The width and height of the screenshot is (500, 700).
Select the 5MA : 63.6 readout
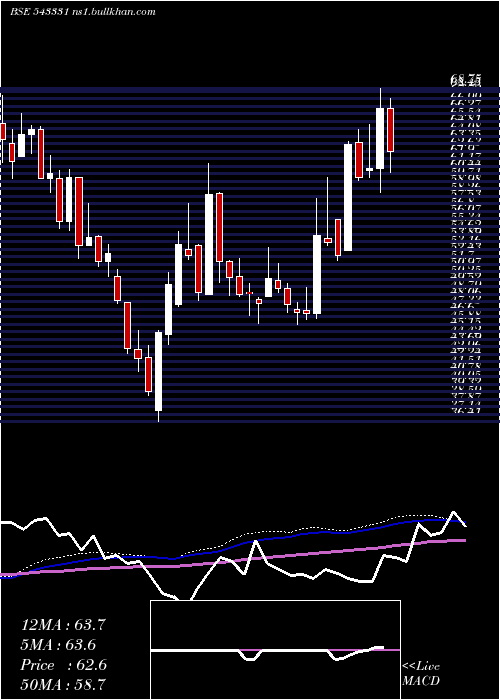click(x=58, y=645)
